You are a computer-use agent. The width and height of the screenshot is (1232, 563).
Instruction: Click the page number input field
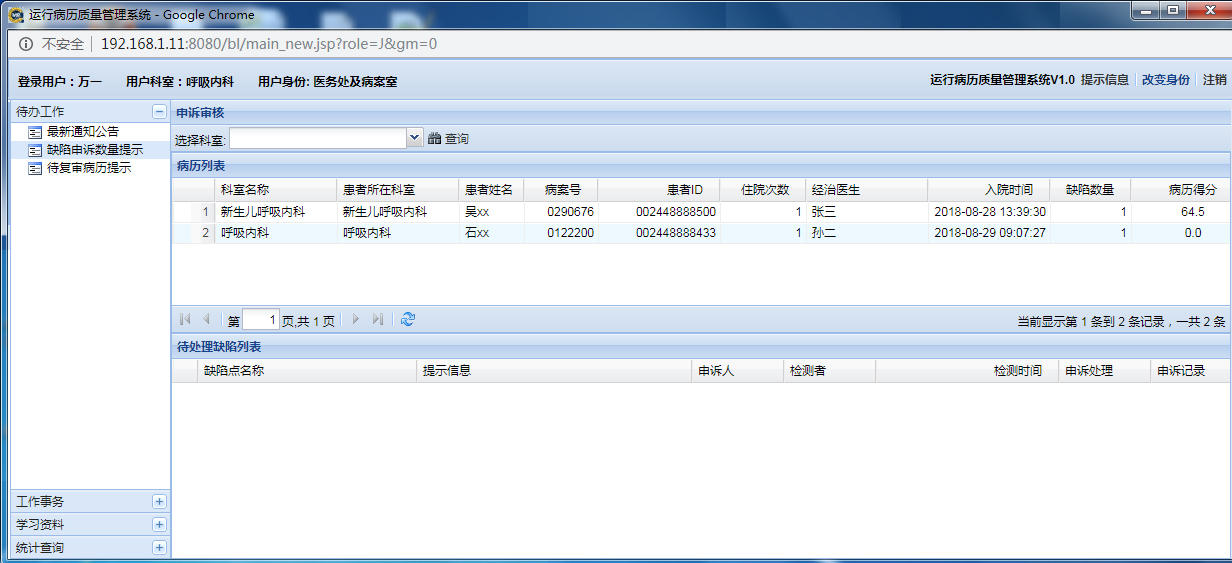tap(260, 321)
